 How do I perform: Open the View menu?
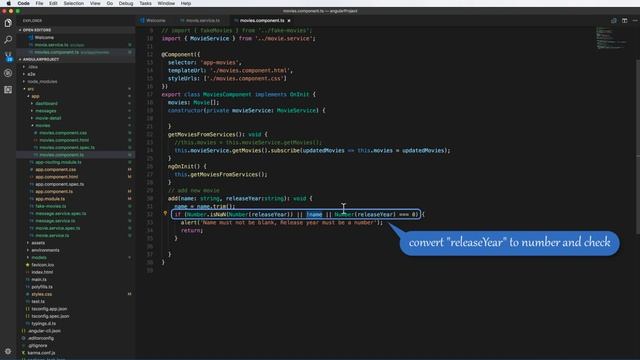click(x=95, y=3)
